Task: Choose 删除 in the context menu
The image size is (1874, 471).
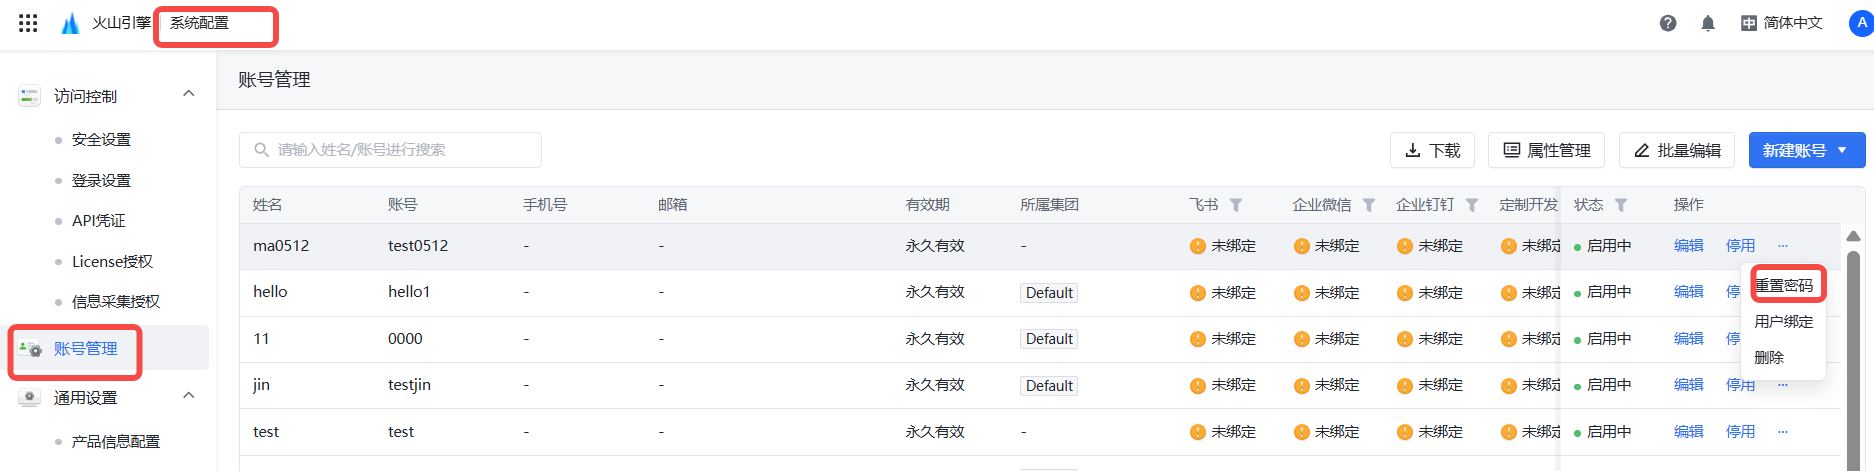Action: click(x=1769, y=357)
